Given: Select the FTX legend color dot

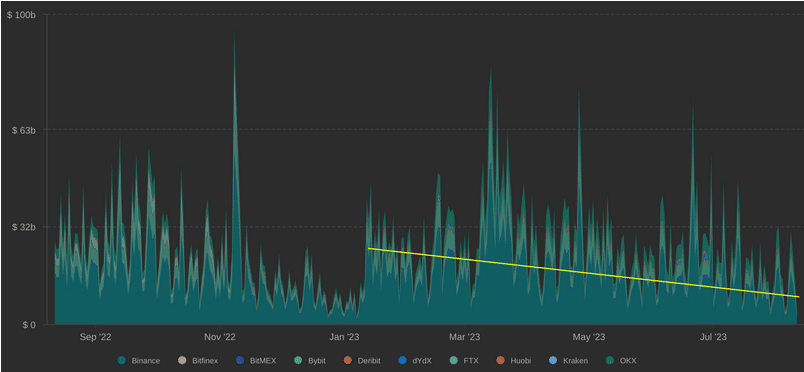Looking at the screenshot, I should (x=453, y=361).
